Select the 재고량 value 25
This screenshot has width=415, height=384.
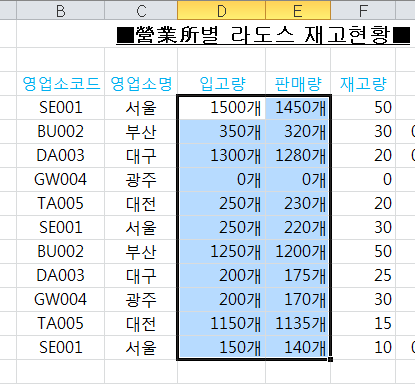pyautogui.click(x=363, y=275)
